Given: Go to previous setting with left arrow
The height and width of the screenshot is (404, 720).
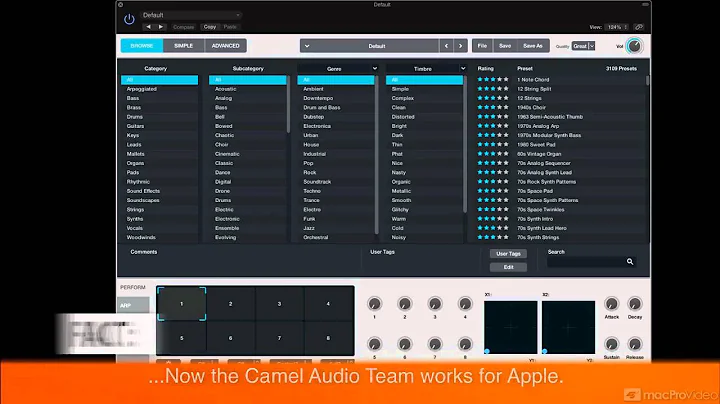Looking at the screenshot, I should pyautogui.click(x=148, y=27).
